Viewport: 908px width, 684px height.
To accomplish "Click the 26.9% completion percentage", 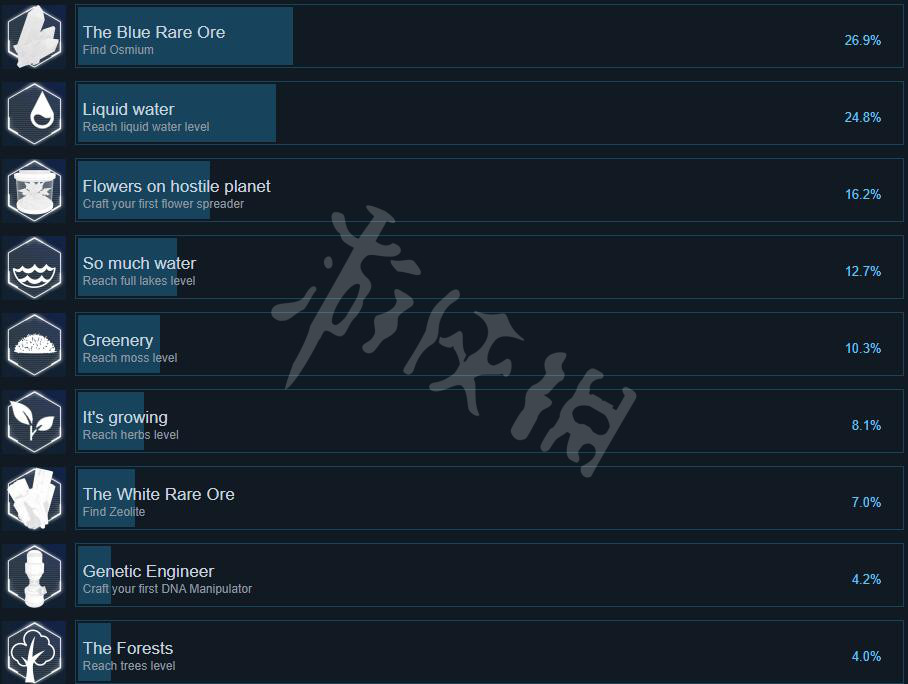I will pos(862,40).
